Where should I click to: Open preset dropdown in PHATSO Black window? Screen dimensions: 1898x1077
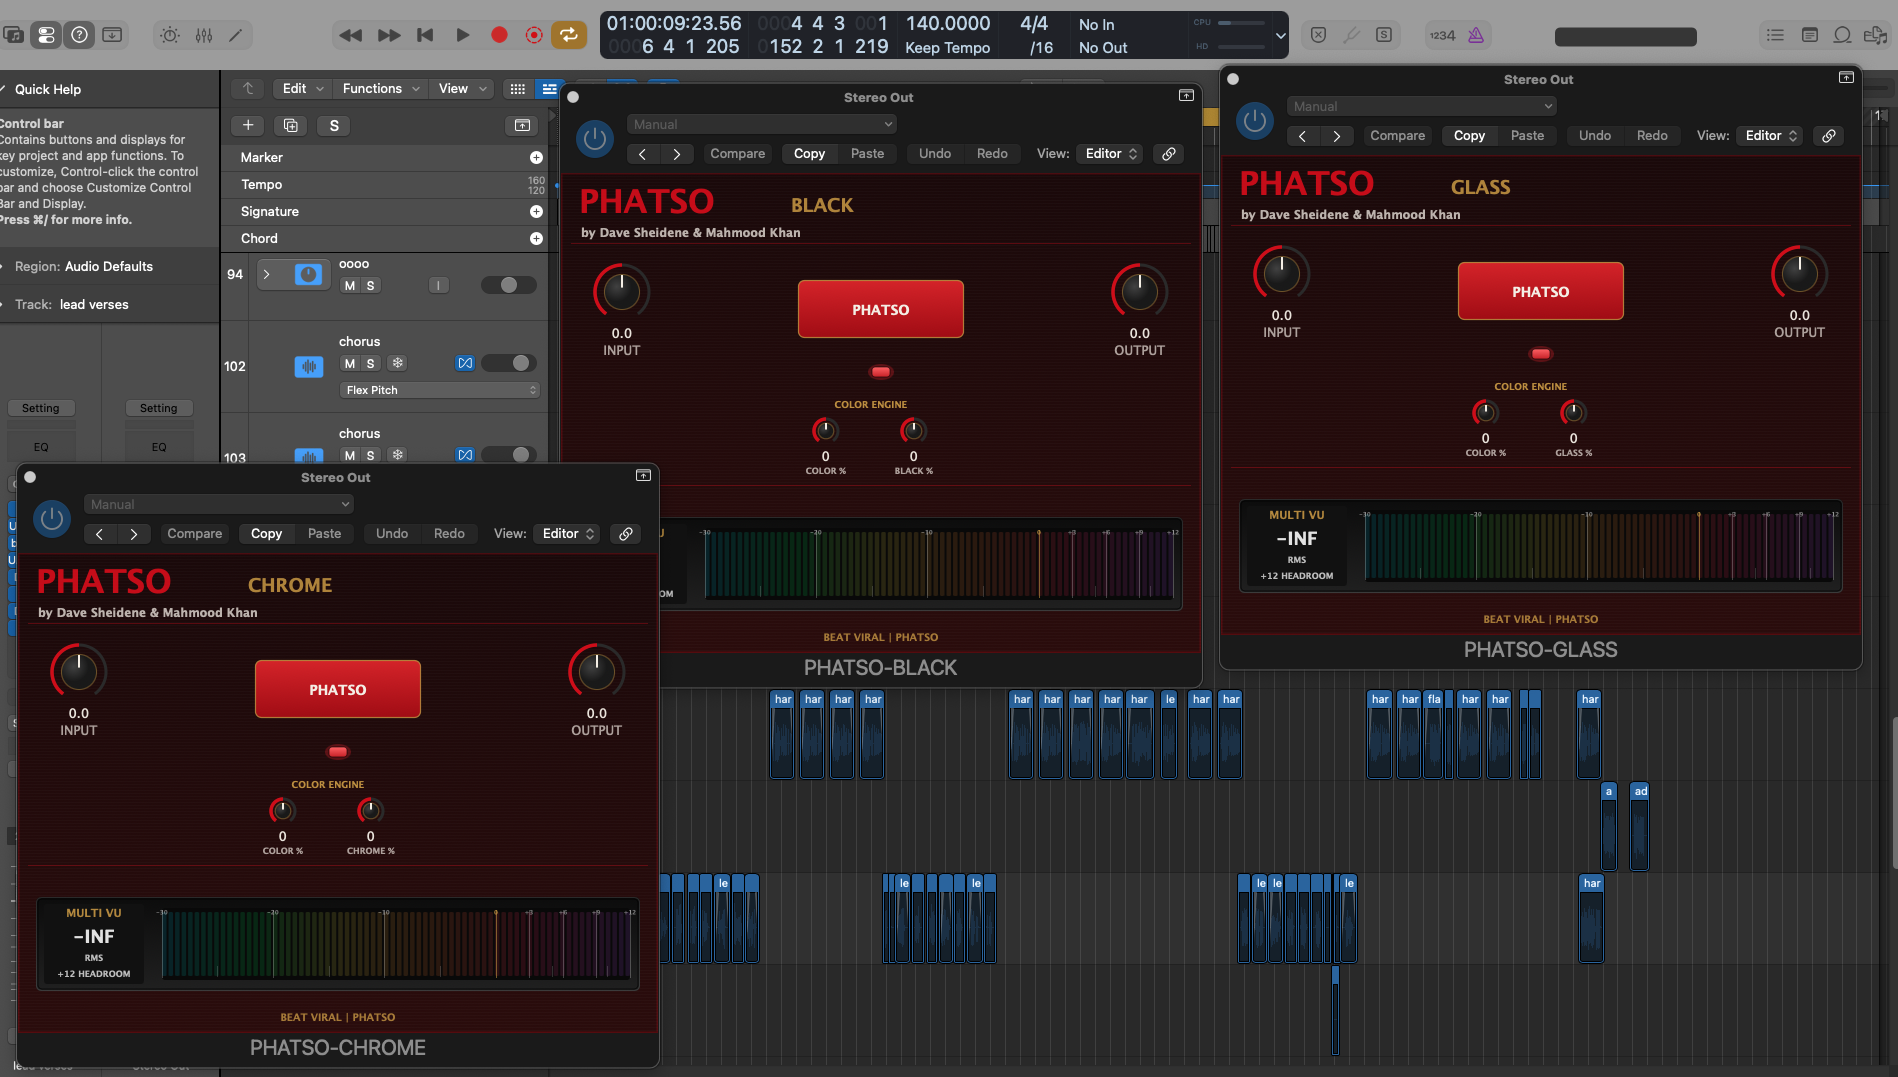(760, 124)
